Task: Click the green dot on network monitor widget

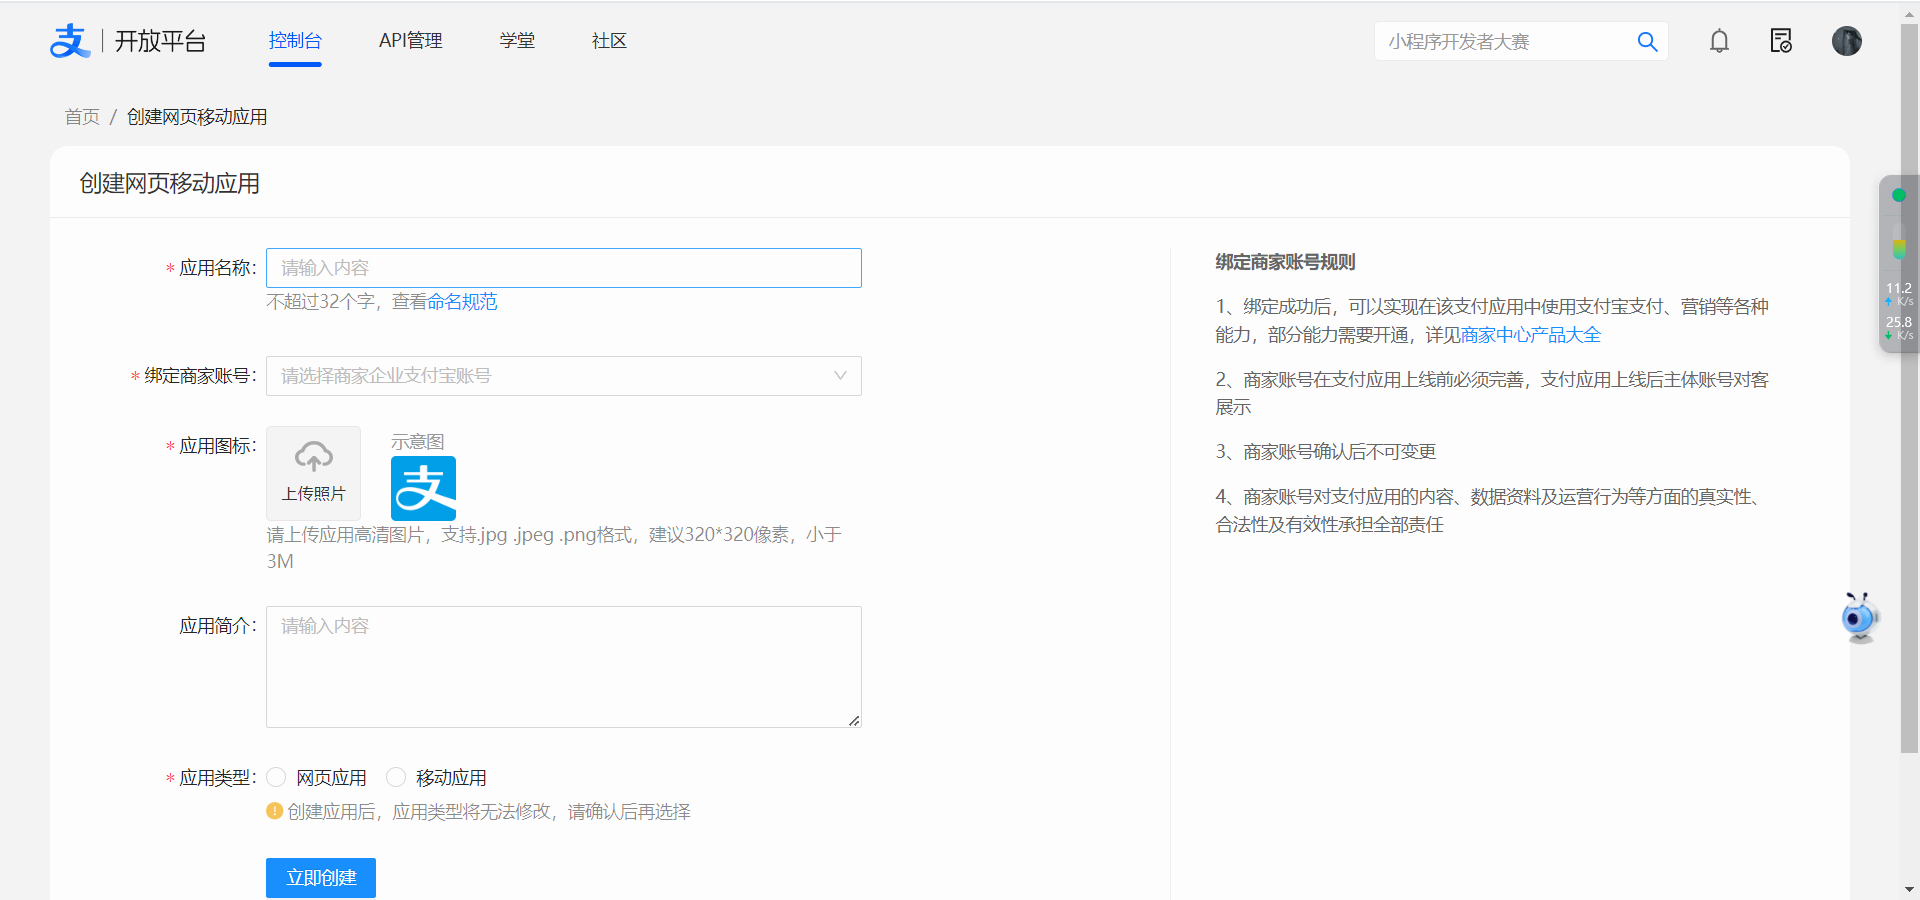Action: 1898,195
